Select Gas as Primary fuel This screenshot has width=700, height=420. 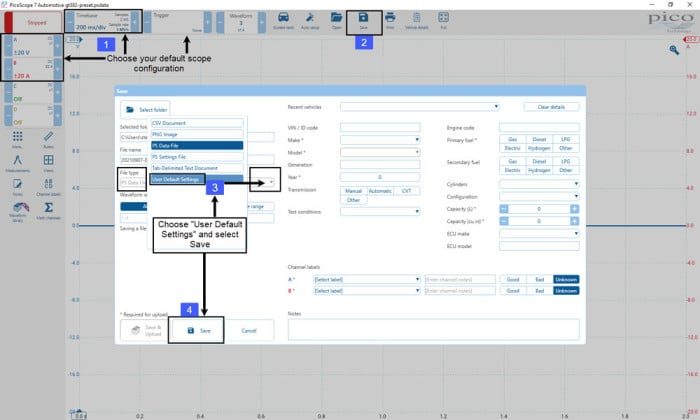(512, 139)
